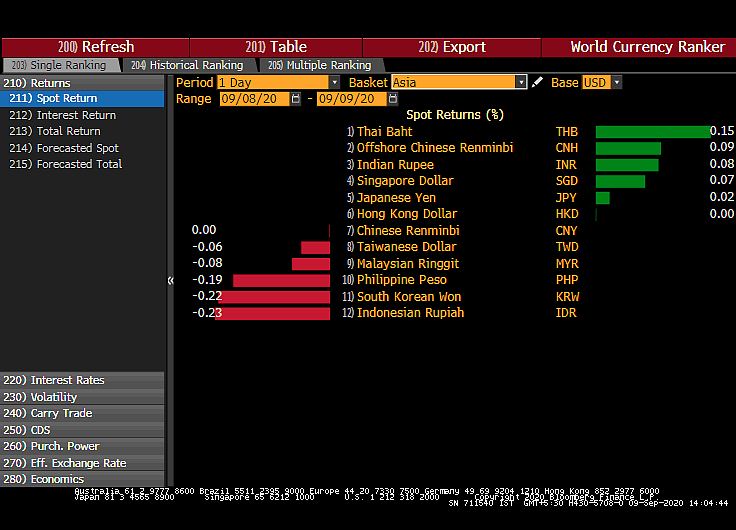Open the Period dropdown arrow
This screenshot has width=736, height=530.
(x=334, y=83)
